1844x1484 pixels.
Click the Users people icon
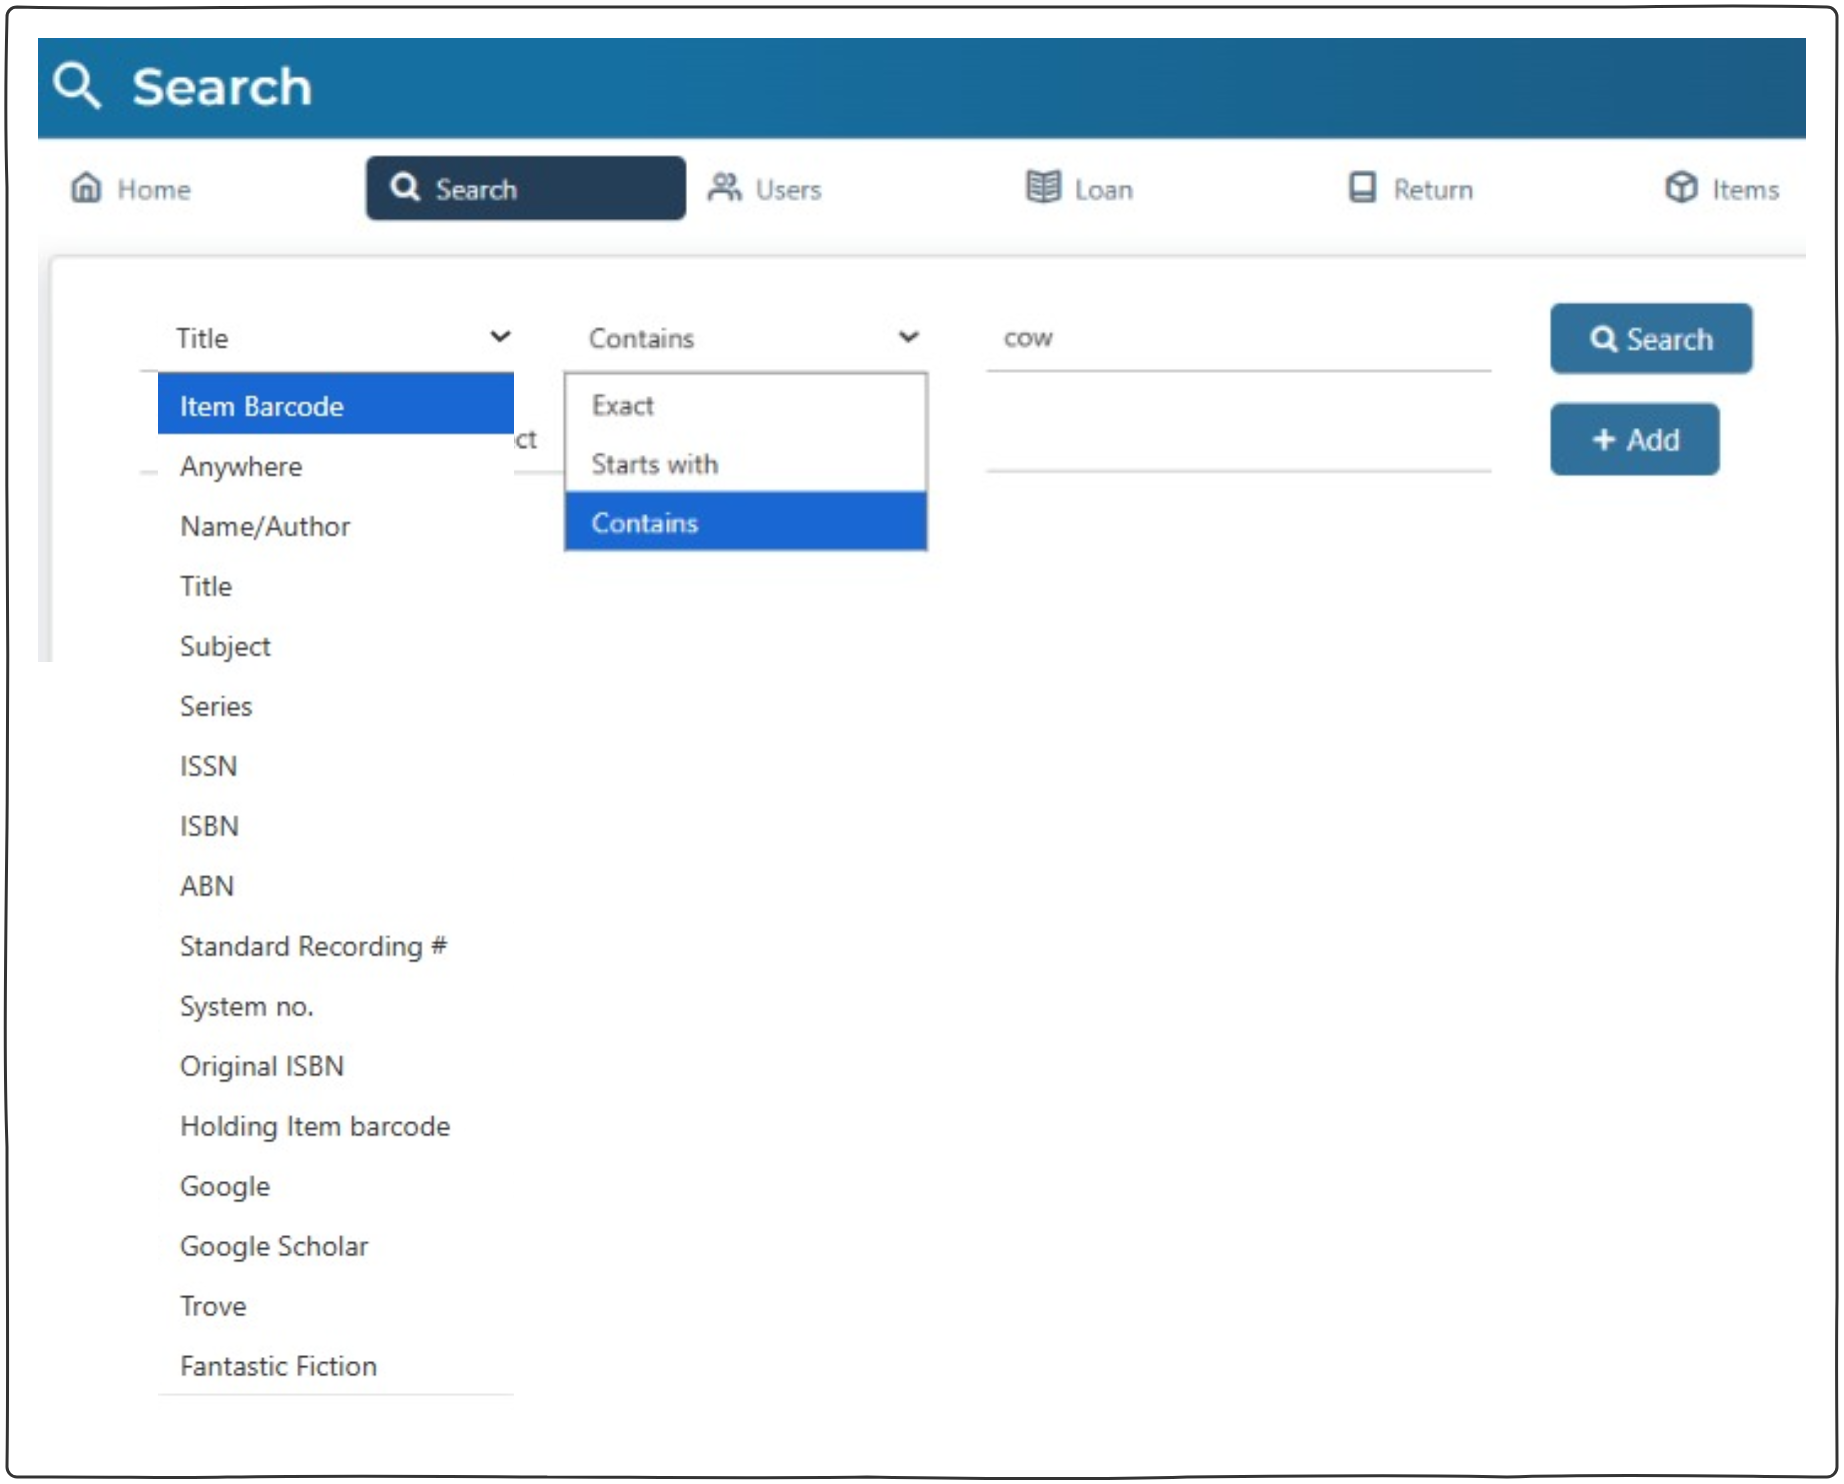pos(724,188)
